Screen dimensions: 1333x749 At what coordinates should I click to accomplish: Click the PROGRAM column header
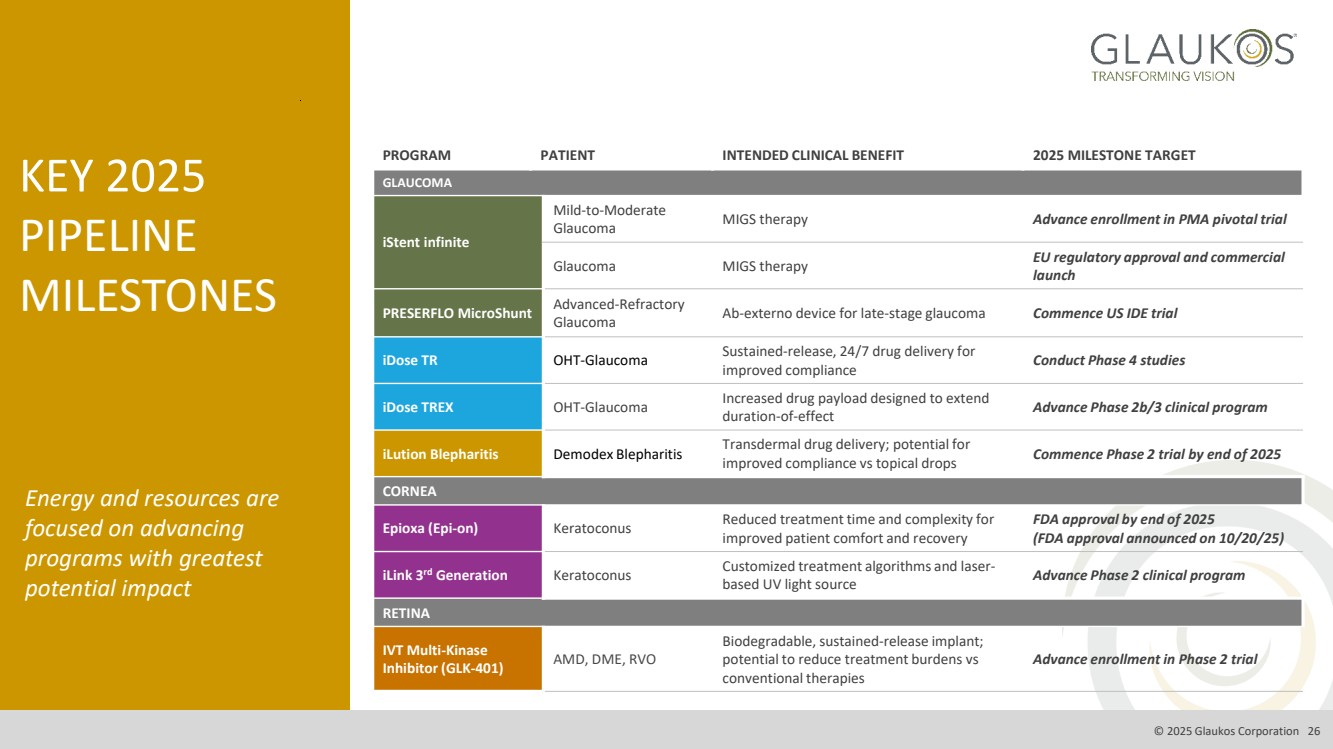pos(416,155)
